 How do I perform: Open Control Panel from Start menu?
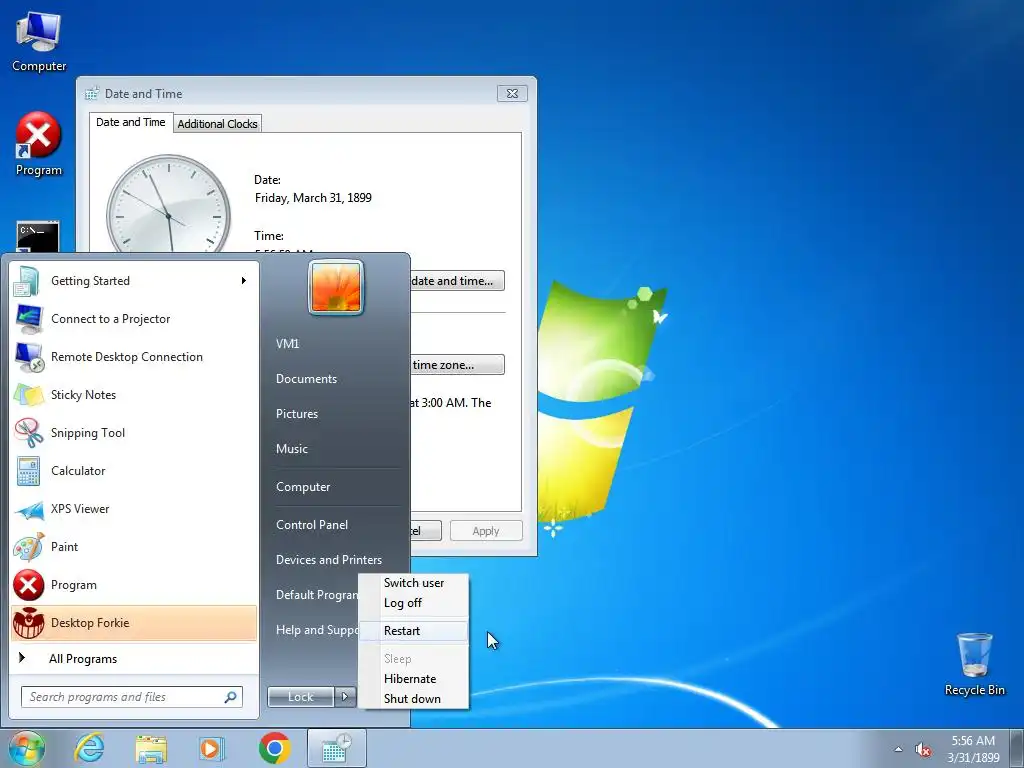point(312,525)
